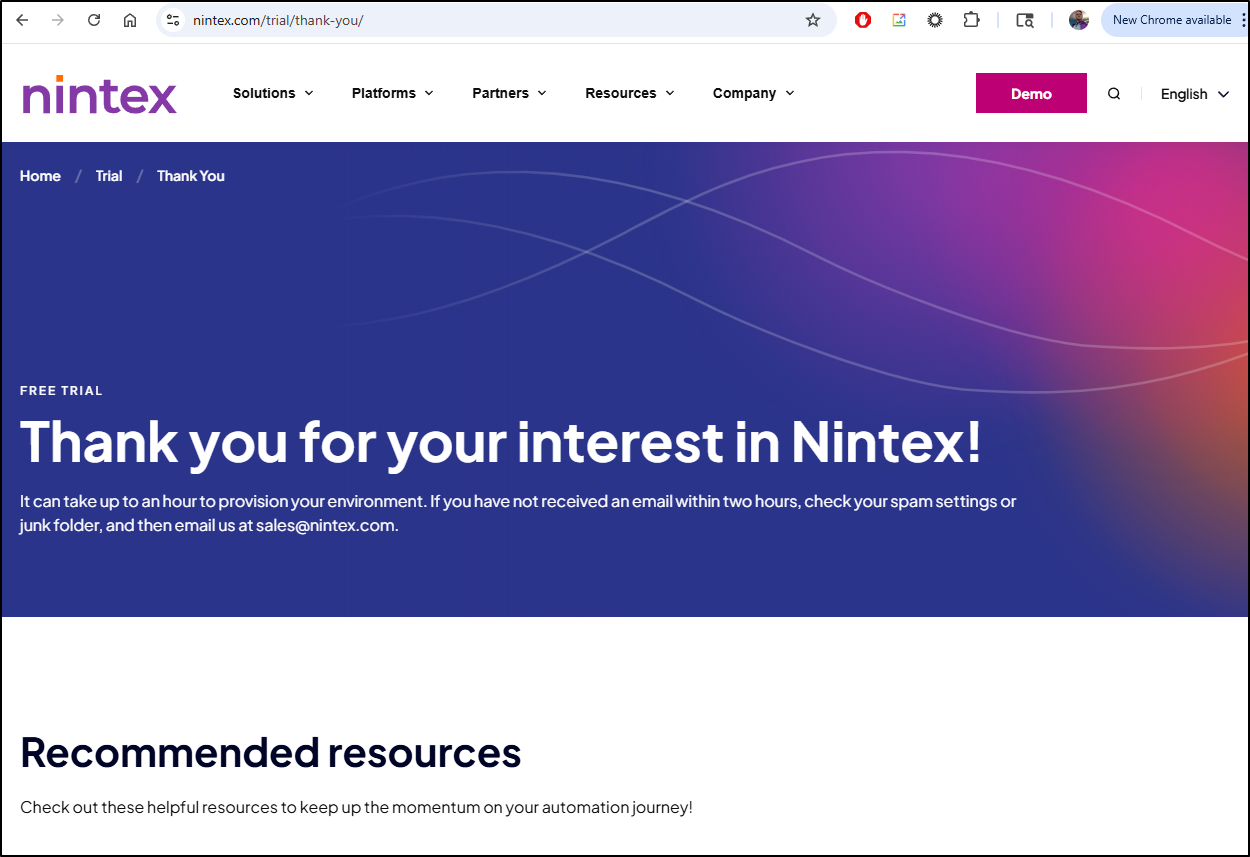Click the Thank You breadcrumb
1250x857 pixels.
point(191,176)
